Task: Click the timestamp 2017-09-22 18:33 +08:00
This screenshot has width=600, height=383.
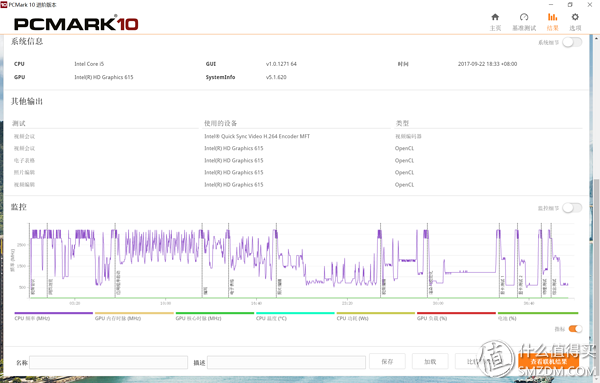Action: coord(488,64)
